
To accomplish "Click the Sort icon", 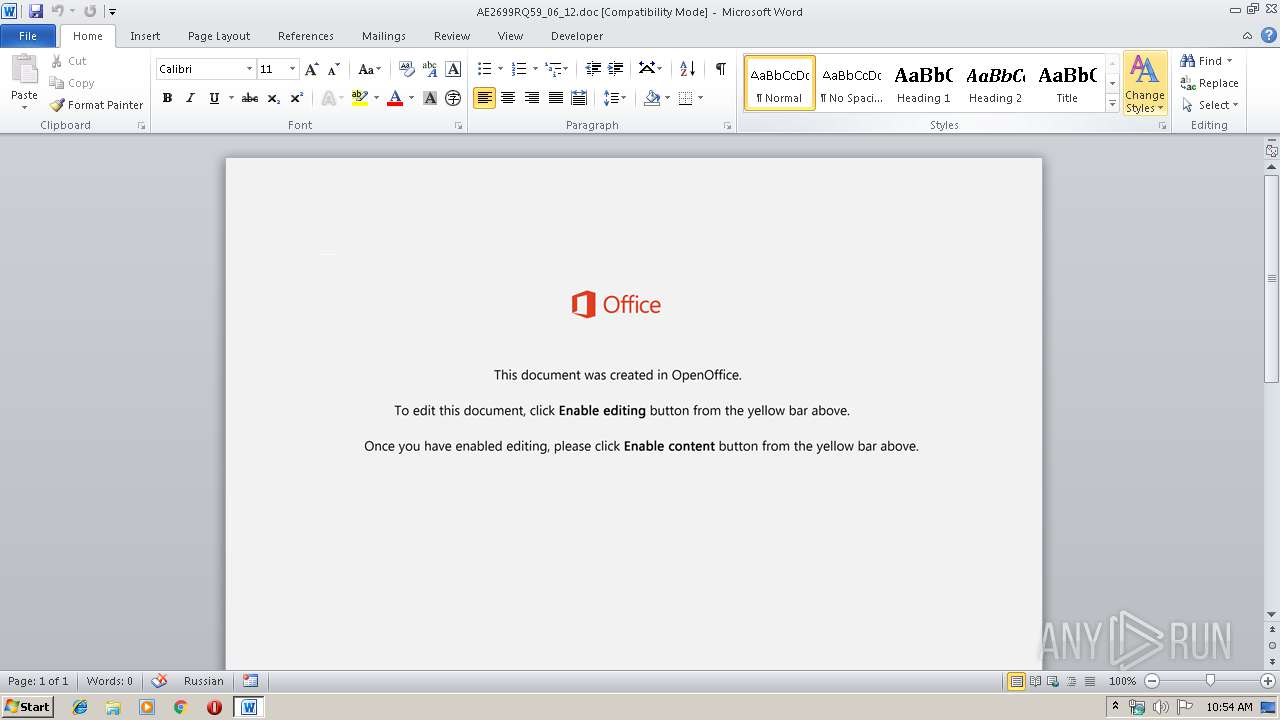I will (687, 69).
